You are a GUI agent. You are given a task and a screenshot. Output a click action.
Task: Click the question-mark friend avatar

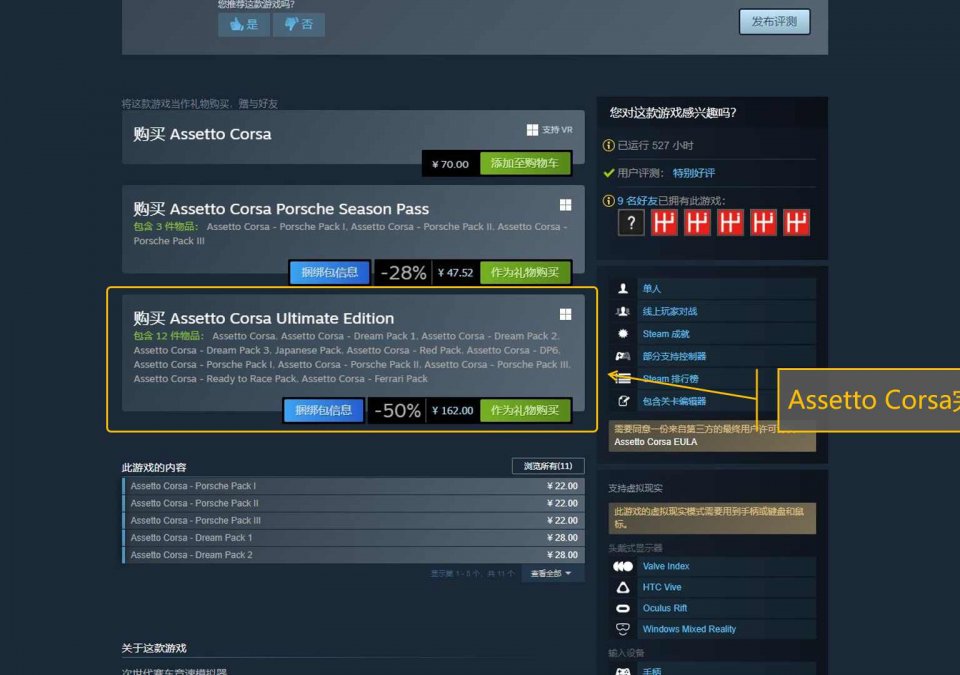(x=631, y=222)
